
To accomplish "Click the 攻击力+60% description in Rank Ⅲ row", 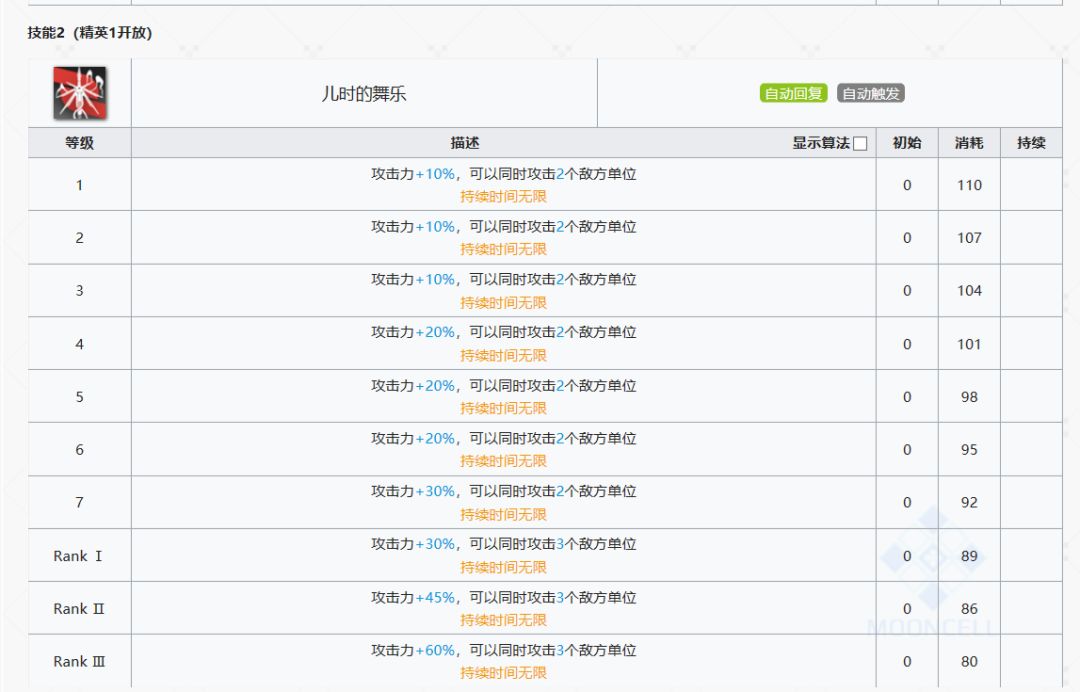I will pyautogui.click(x=503, y=651).
